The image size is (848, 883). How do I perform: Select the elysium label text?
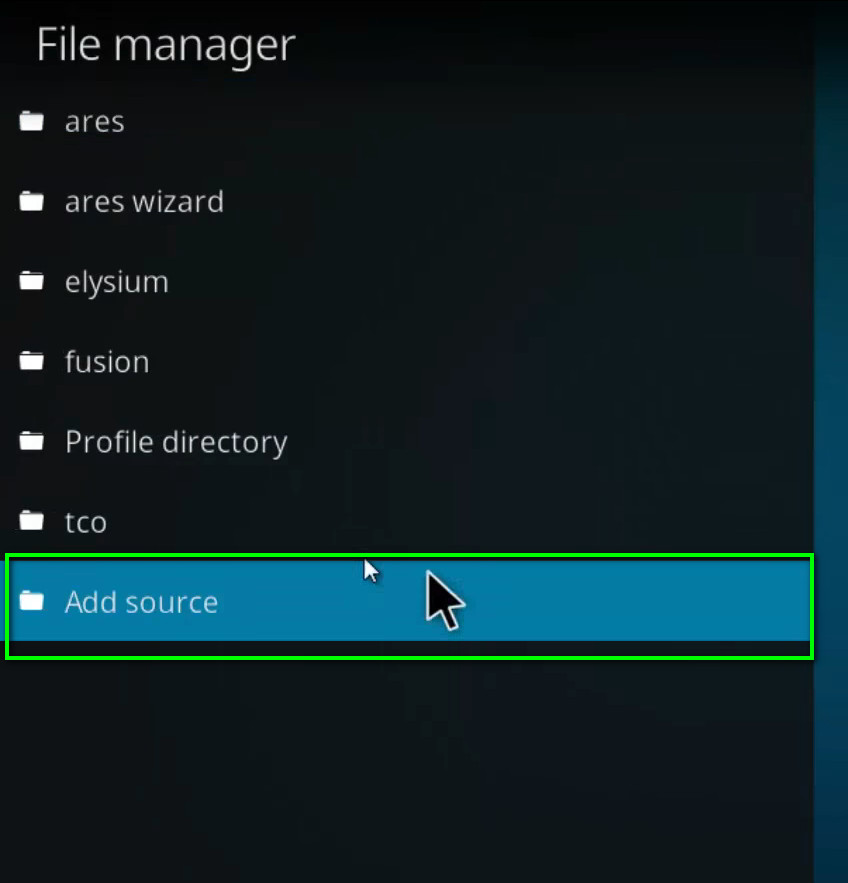pos(116,281)
